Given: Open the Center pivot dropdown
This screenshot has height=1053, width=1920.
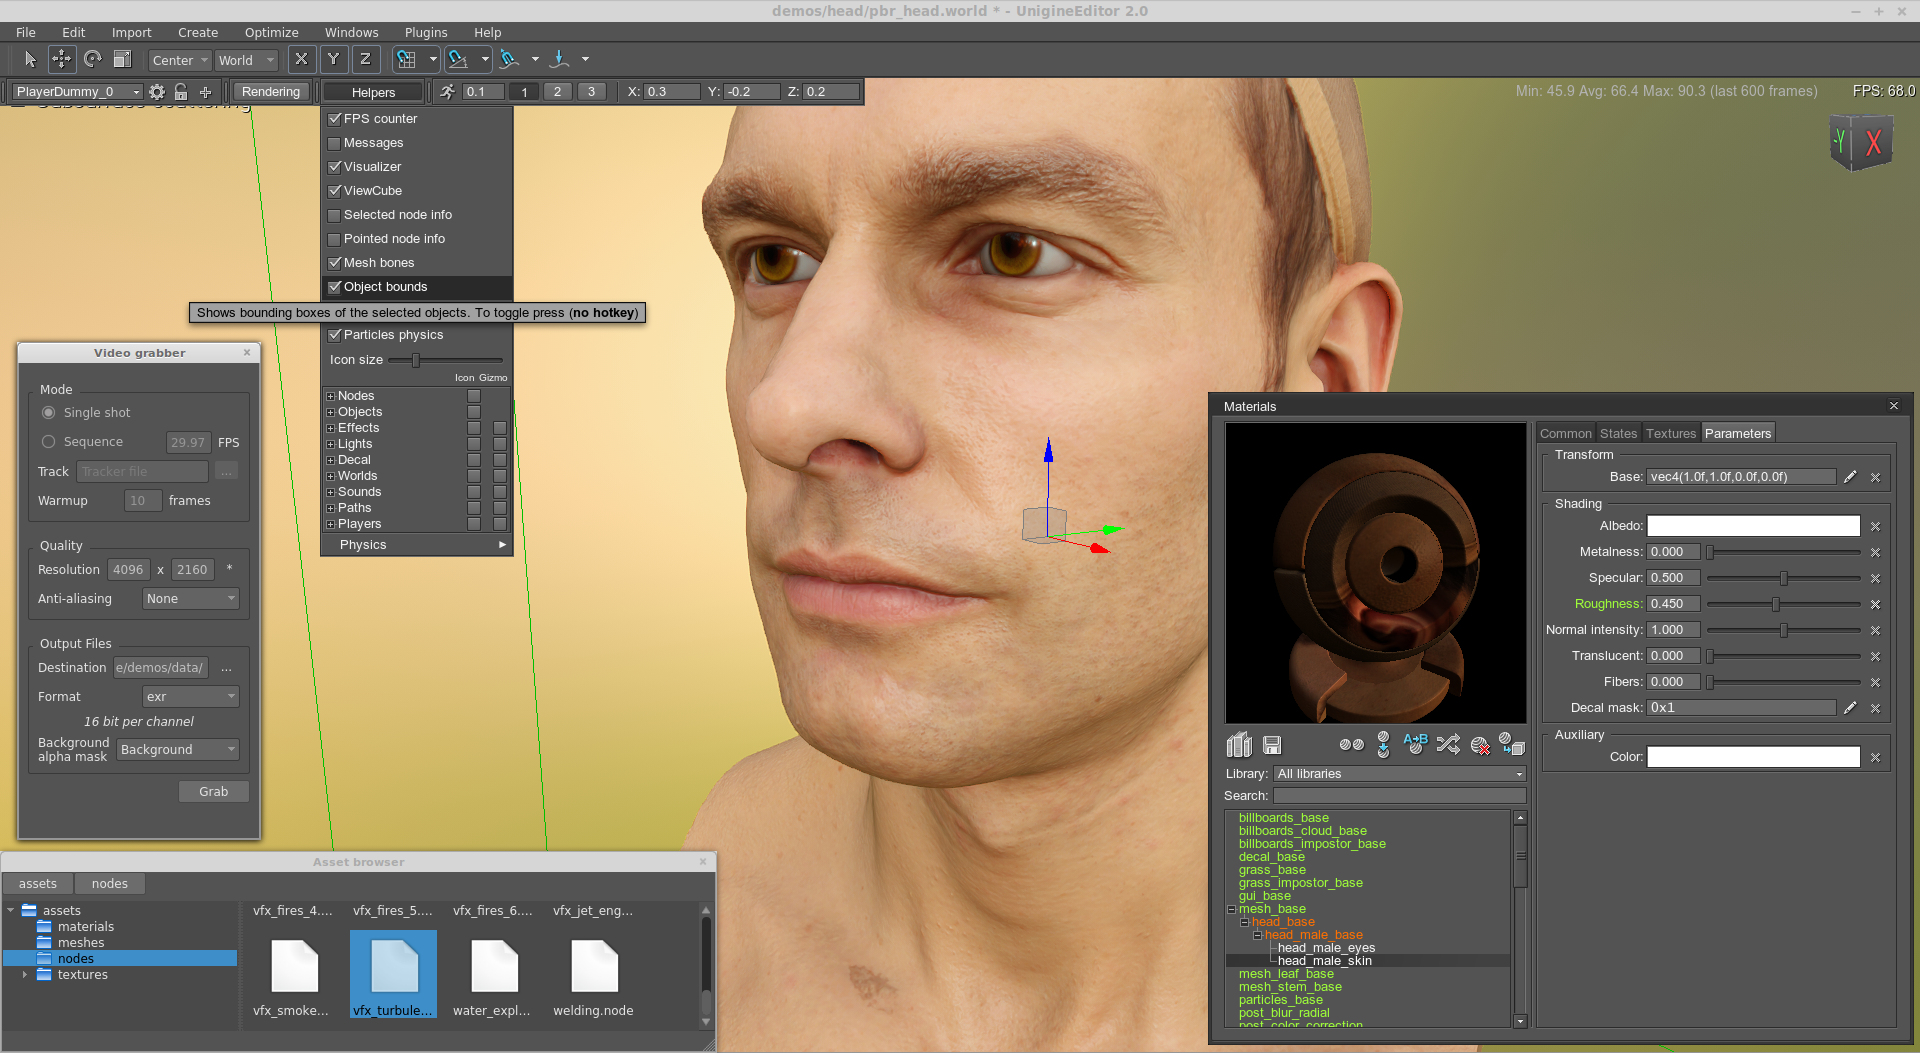Looking at the screenshot, I should click(x=180, y=60).
